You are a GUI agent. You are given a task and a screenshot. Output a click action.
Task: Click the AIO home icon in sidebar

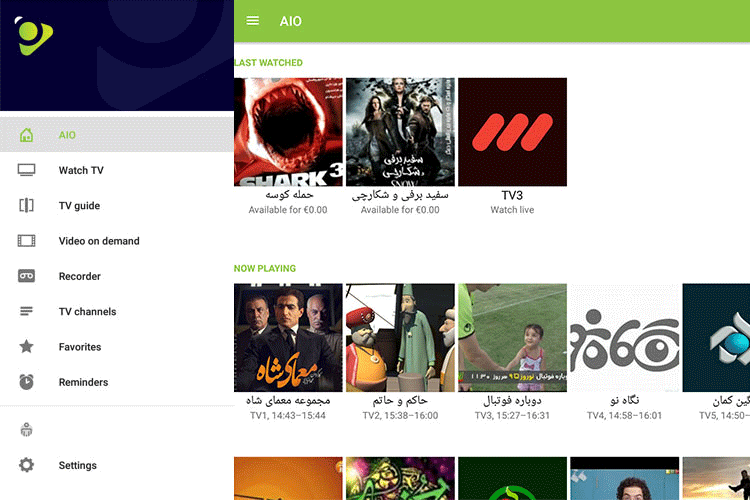pos(26,135)
